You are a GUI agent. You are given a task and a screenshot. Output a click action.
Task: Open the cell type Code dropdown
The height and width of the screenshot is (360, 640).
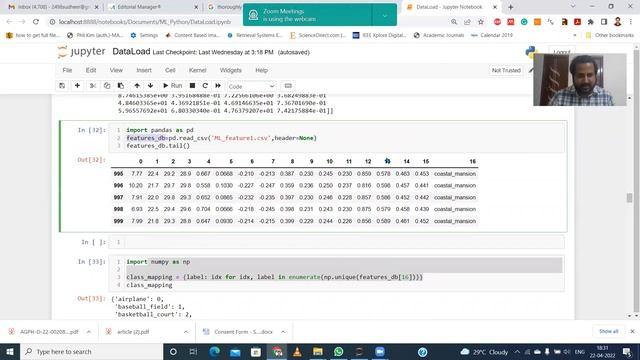pos(251,86)
